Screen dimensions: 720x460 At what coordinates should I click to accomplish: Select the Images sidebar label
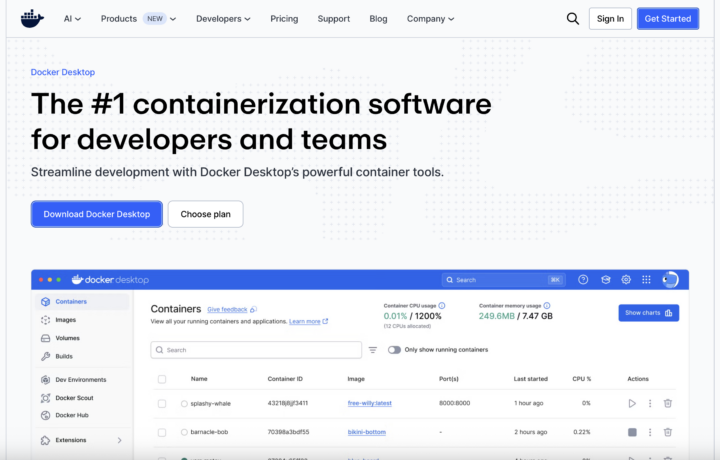[66, 320]
